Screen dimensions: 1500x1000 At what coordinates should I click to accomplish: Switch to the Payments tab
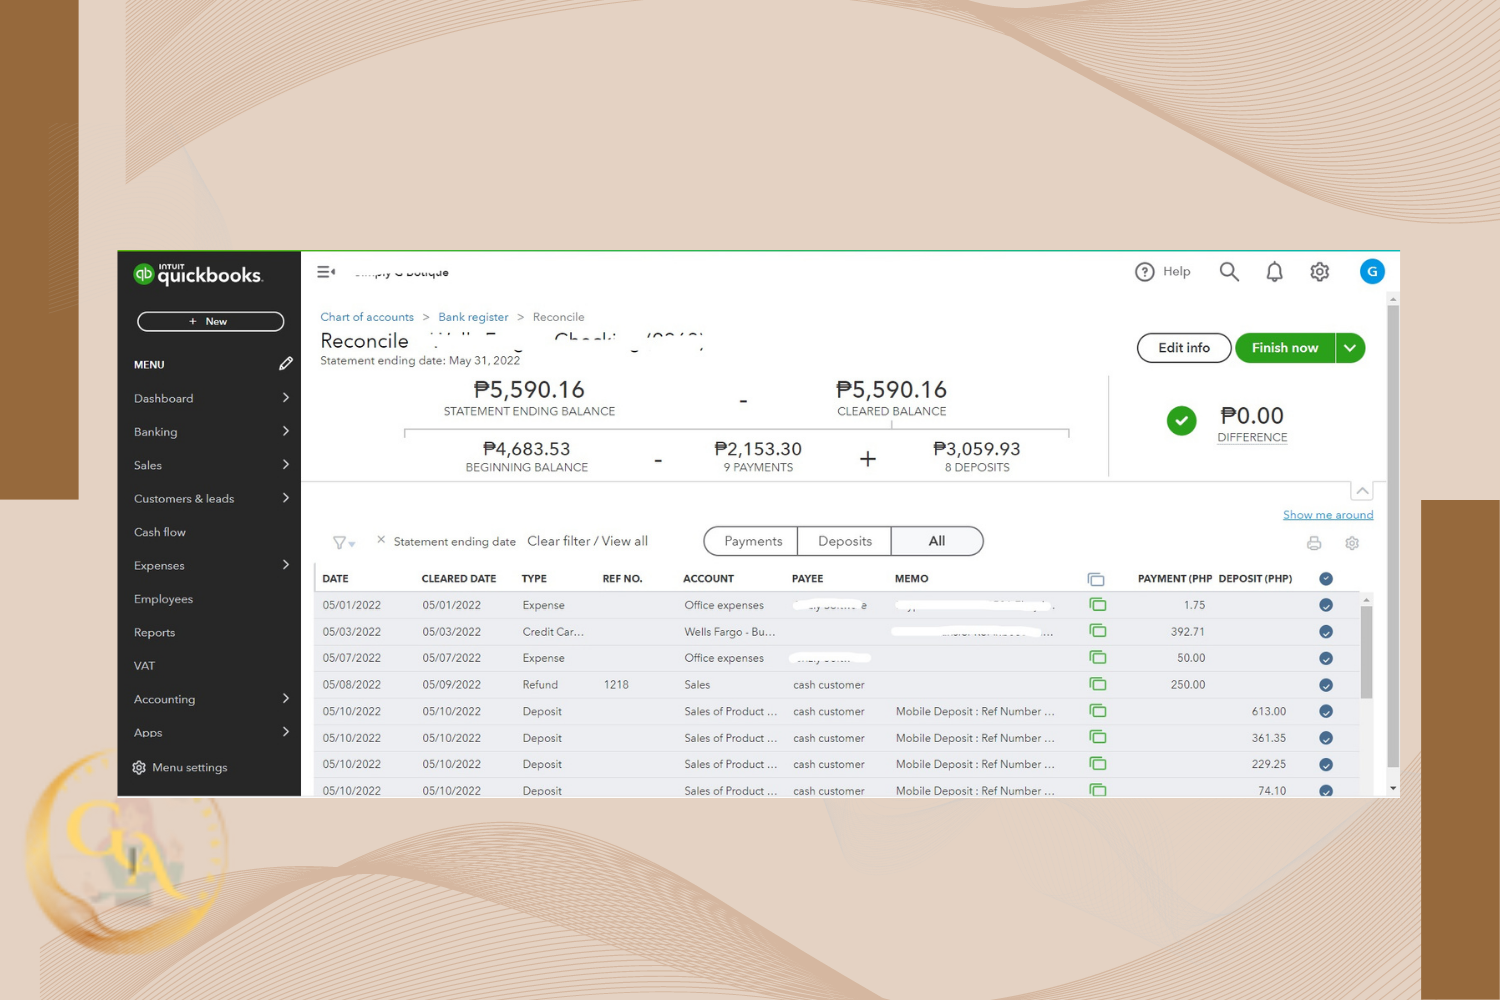752,541
